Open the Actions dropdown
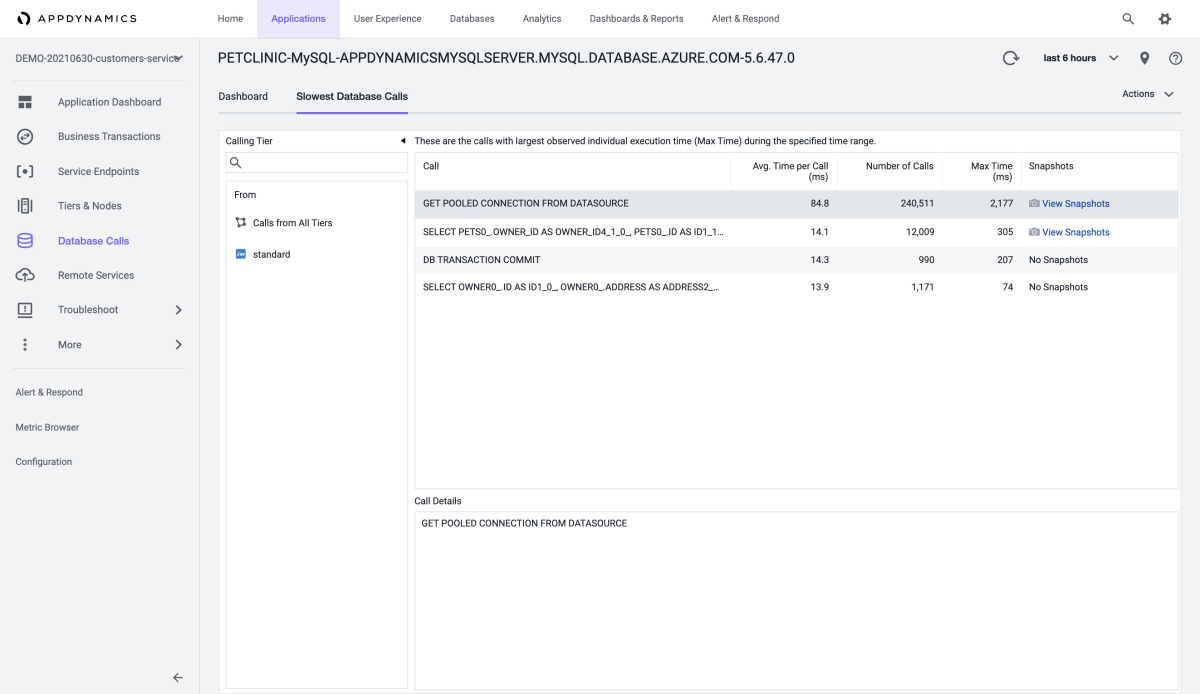The height and width of the screenshot is (694, 1200). tap(1147, 94)
